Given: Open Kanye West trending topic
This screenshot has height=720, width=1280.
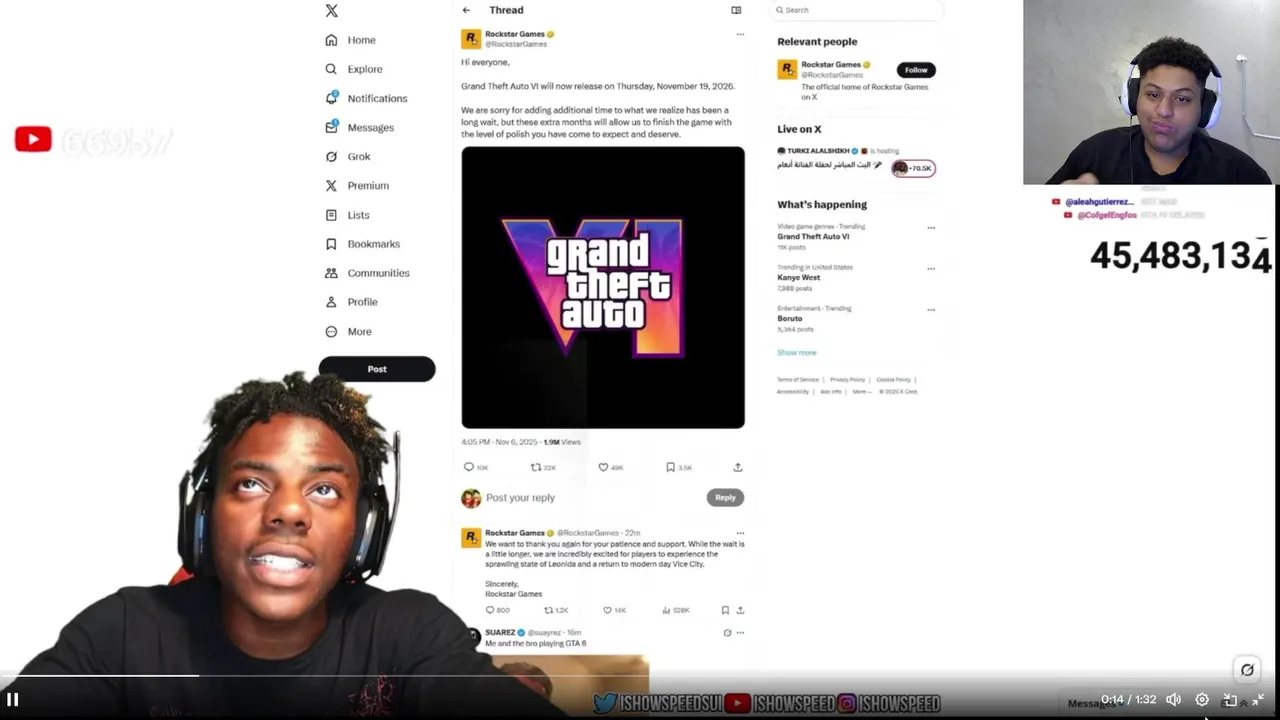Looking at the screenshot, I should [x=798, y=278].
